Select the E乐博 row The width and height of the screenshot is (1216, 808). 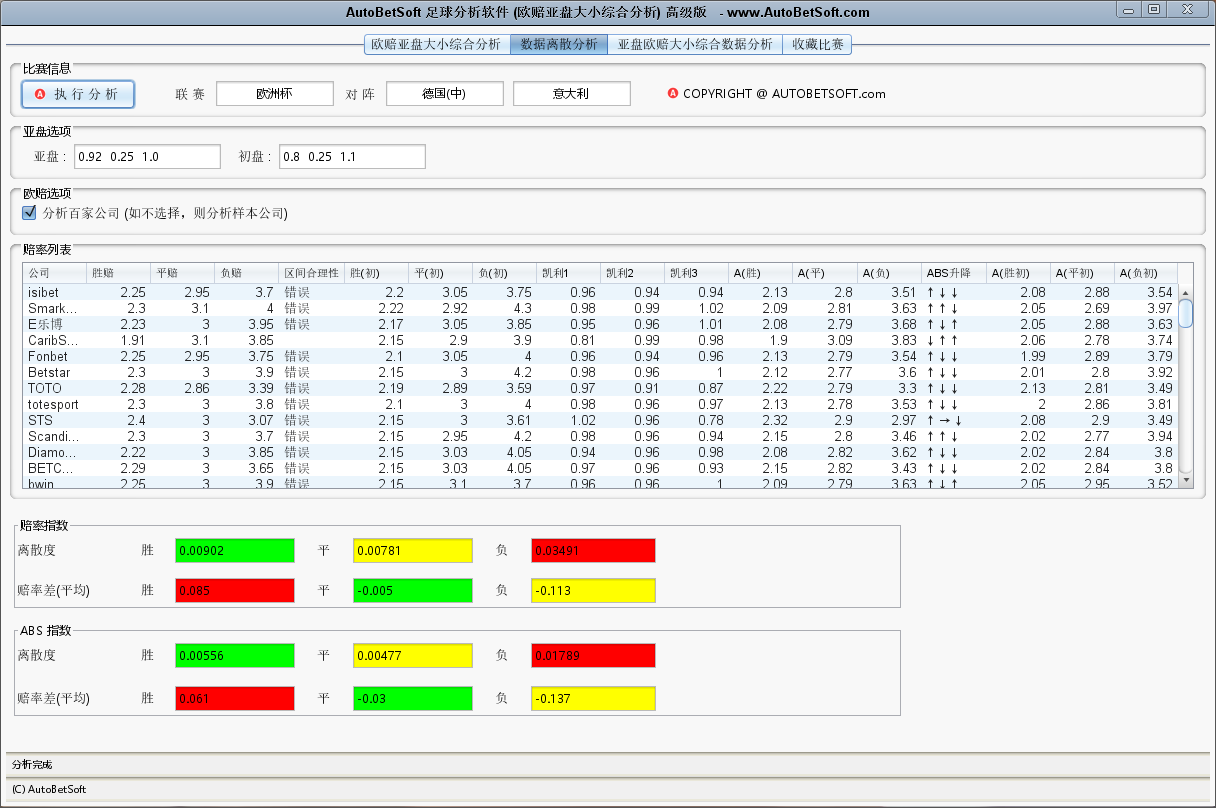[x=600, y=324]
